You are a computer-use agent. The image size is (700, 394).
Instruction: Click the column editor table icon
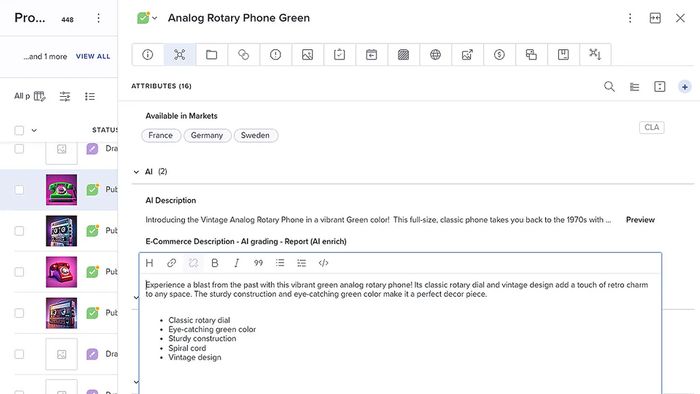pos(40,96)
